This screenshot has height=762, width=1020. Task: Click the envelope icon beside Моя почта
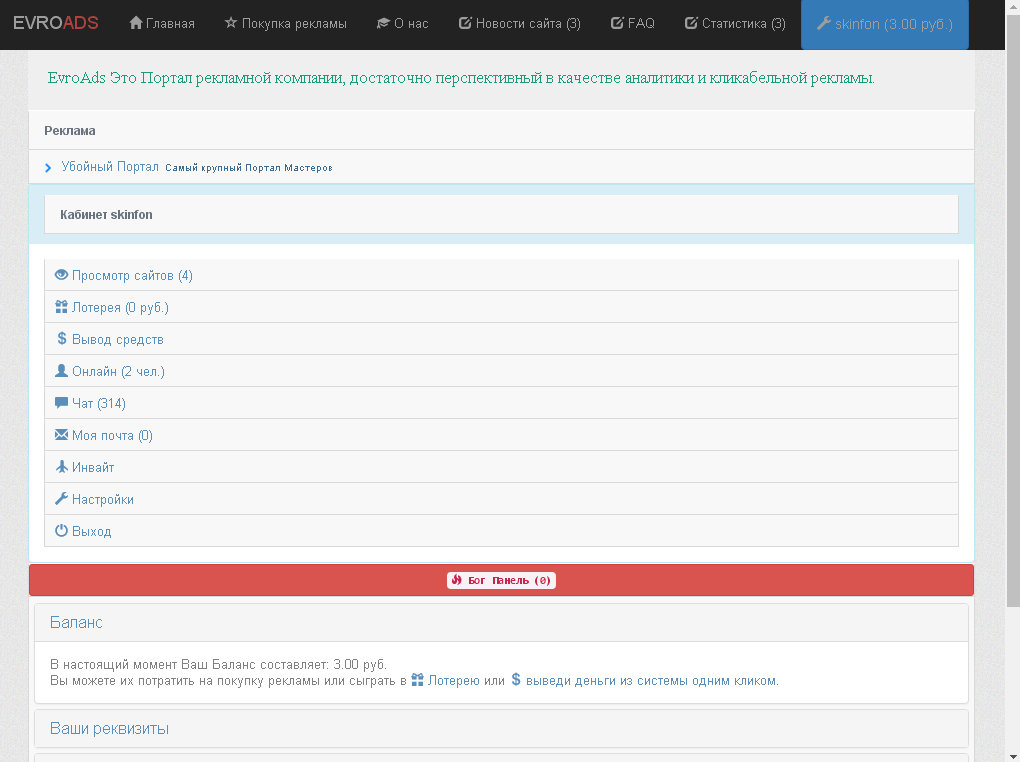tap(61, 435)
